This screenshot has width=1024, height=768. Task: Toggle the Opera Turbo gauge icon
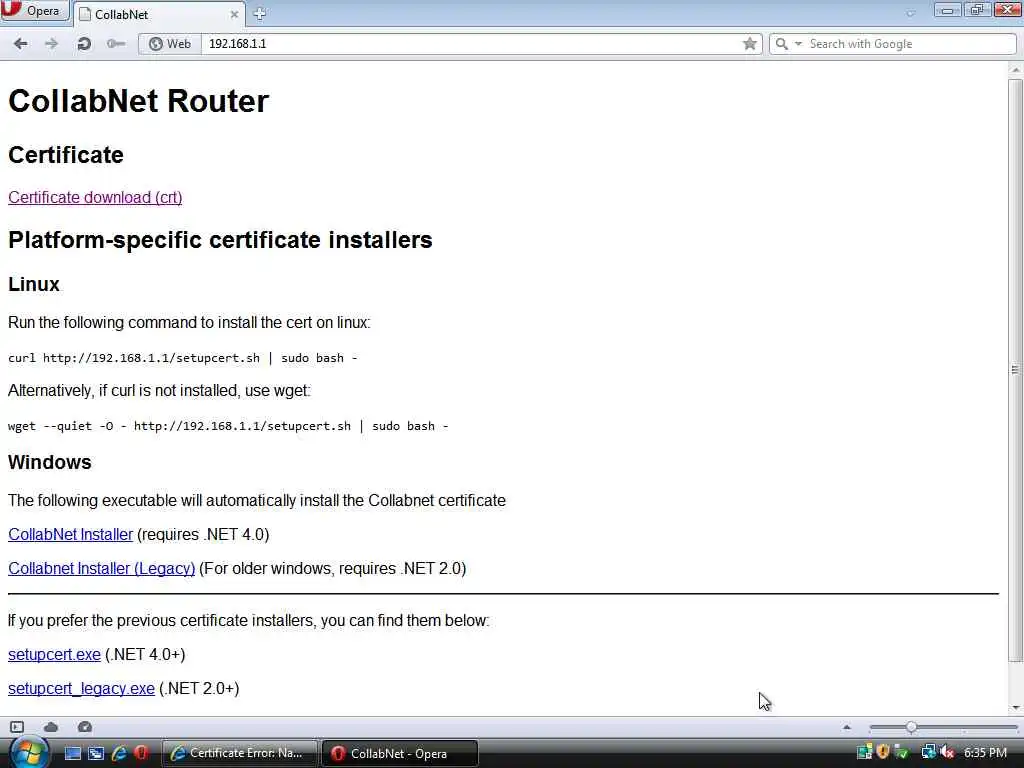point(85,727)
